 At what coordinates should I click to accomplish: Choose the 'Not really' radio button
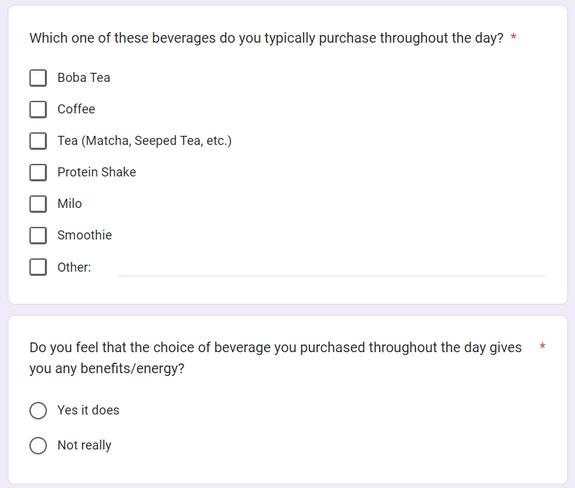click(x=38, y=445)
